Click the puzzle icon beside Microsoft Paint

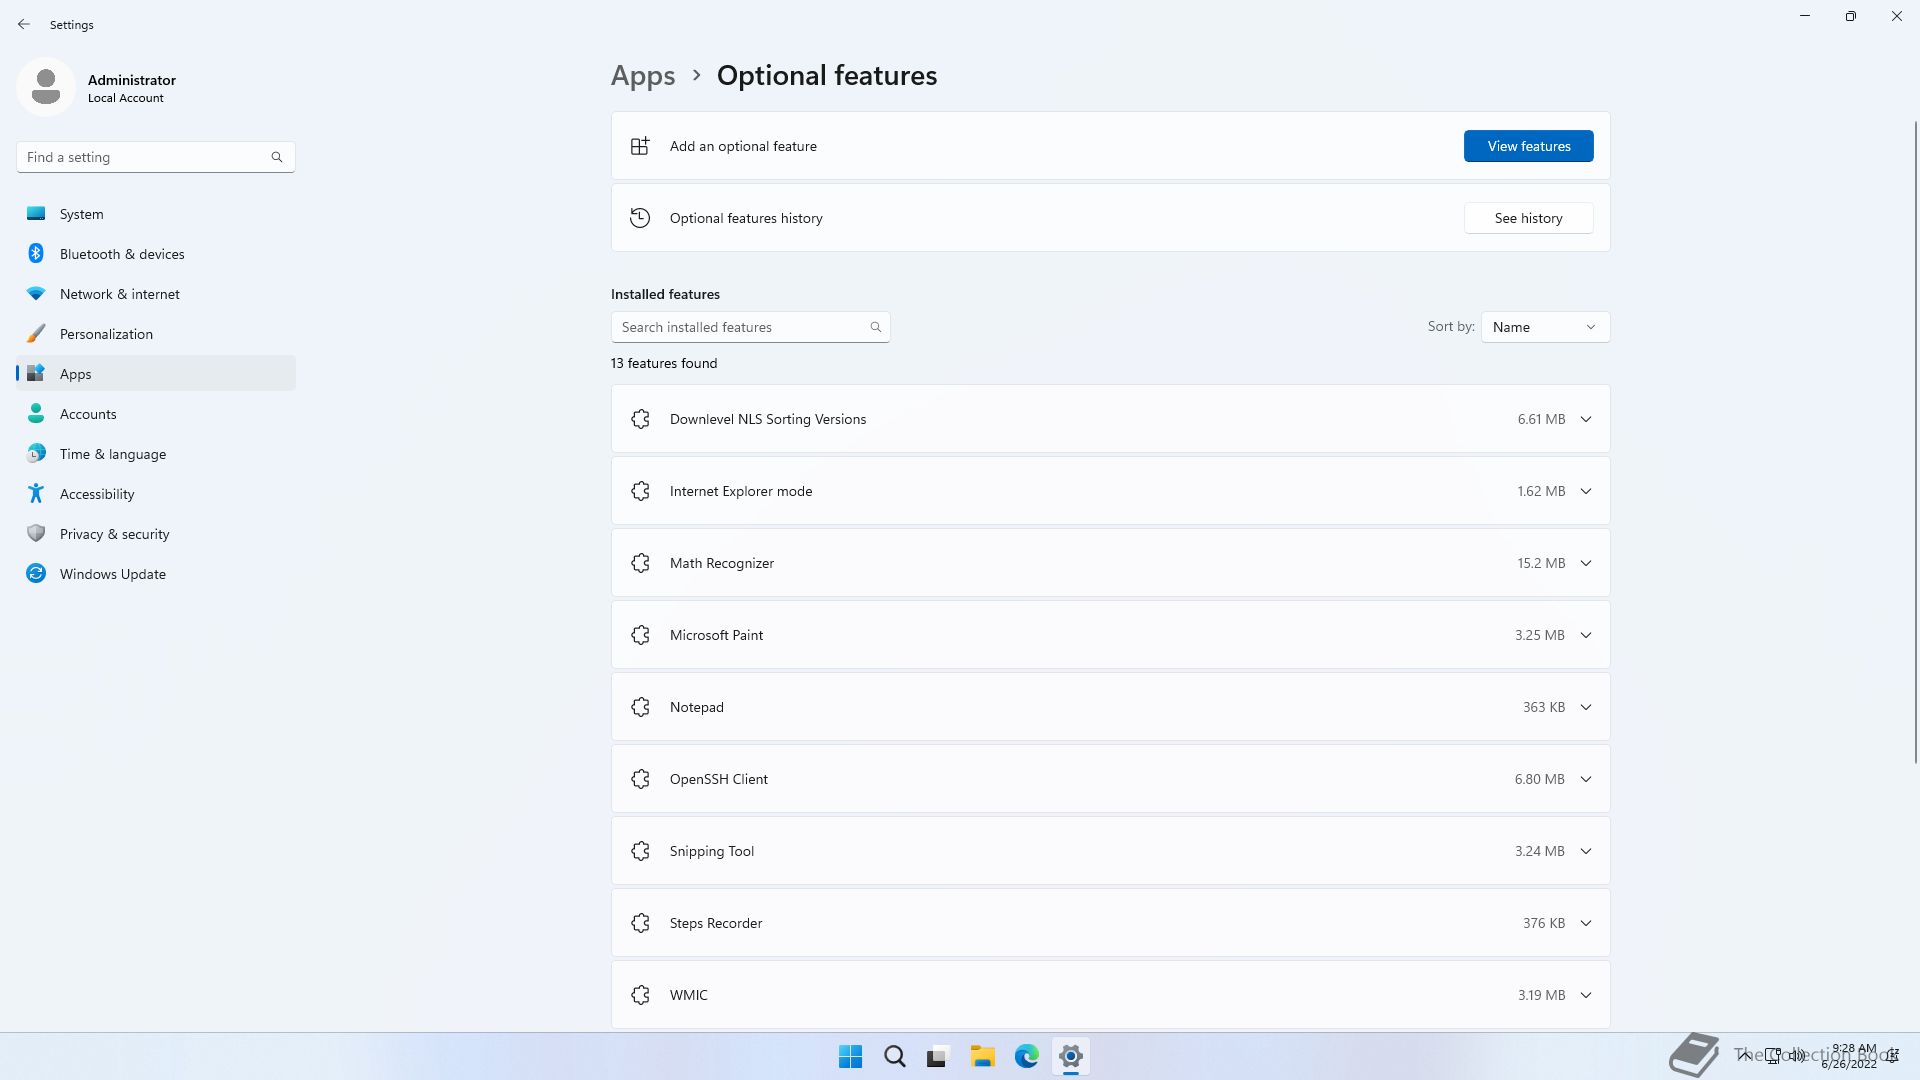(x=641, y=635)
